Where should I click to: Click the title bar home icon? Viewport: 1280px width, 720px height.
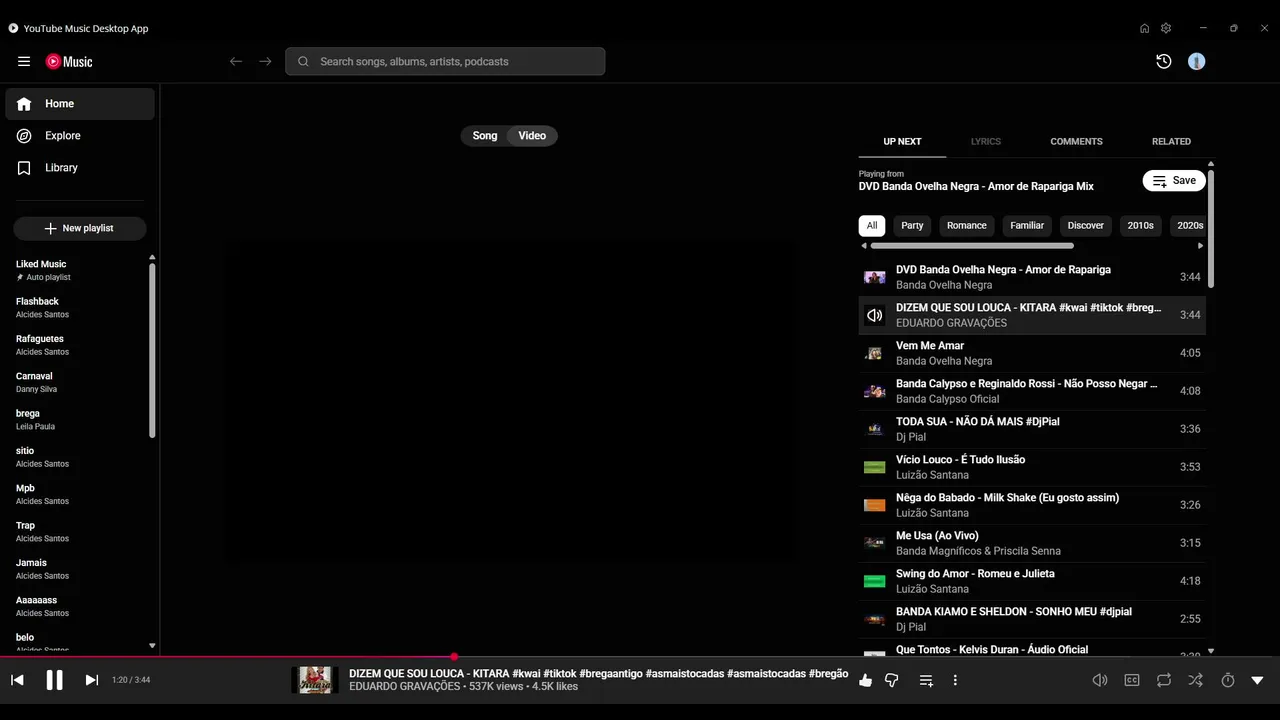click(x=1144, y=28)
